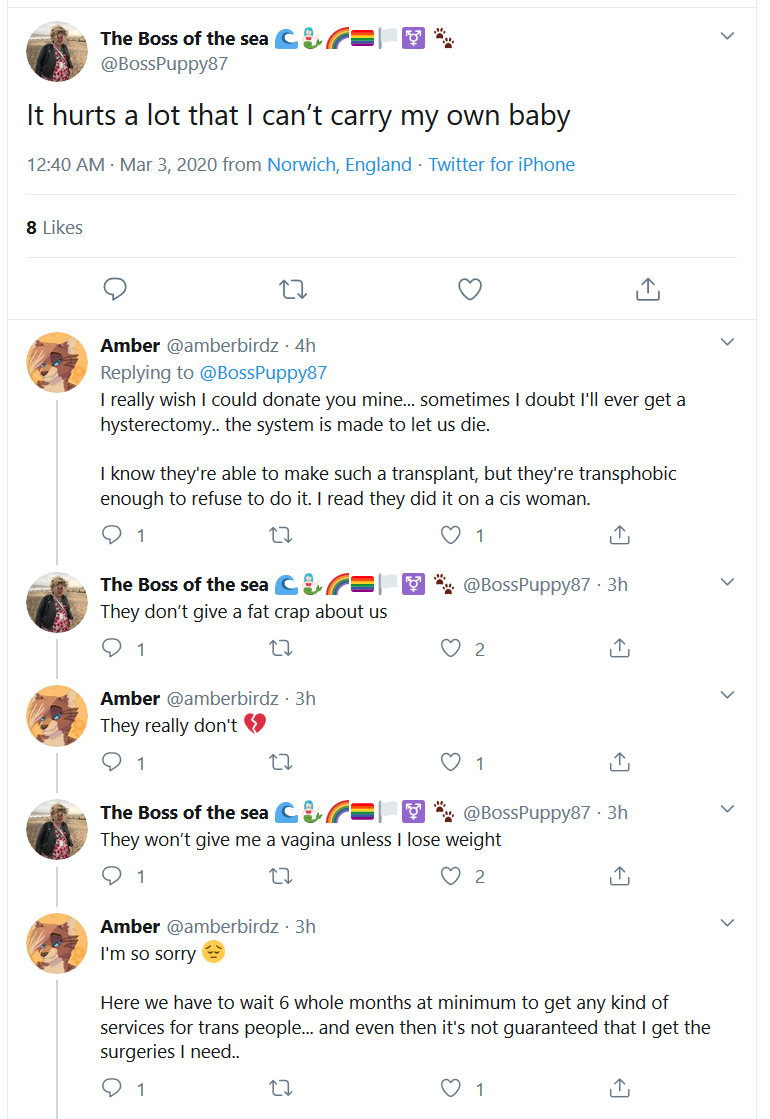Open Twitter for iPhone source link

(x=502, y=165)
